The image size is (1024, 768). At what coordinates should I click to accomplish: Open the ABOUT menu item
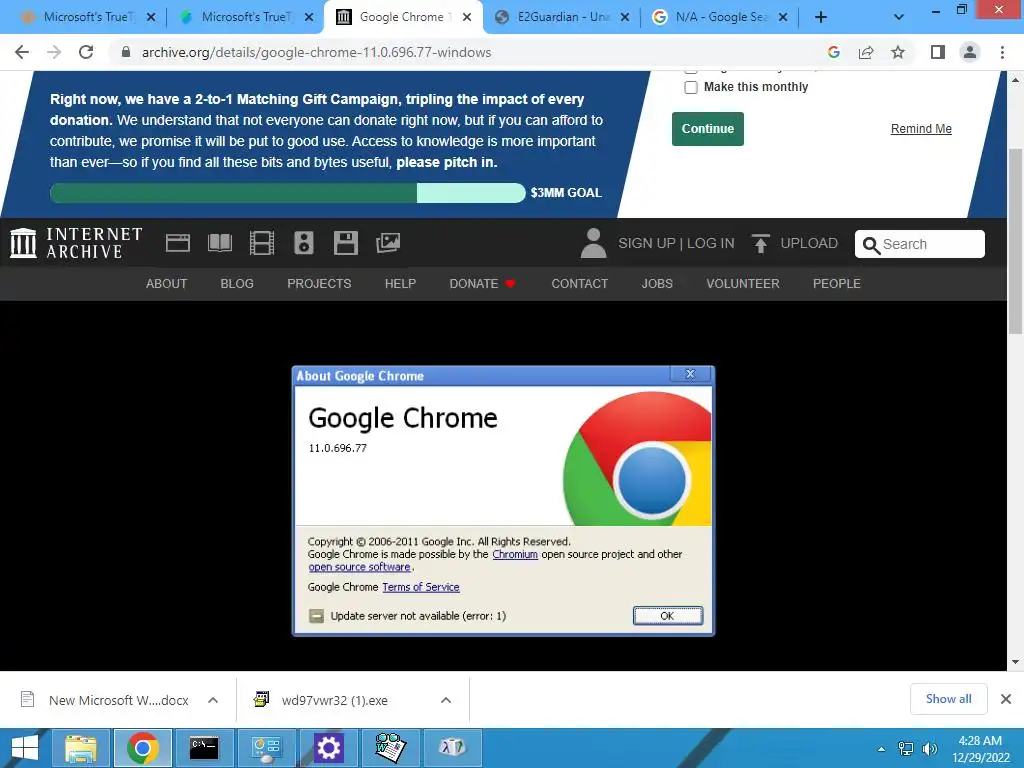tap(167, 283)
